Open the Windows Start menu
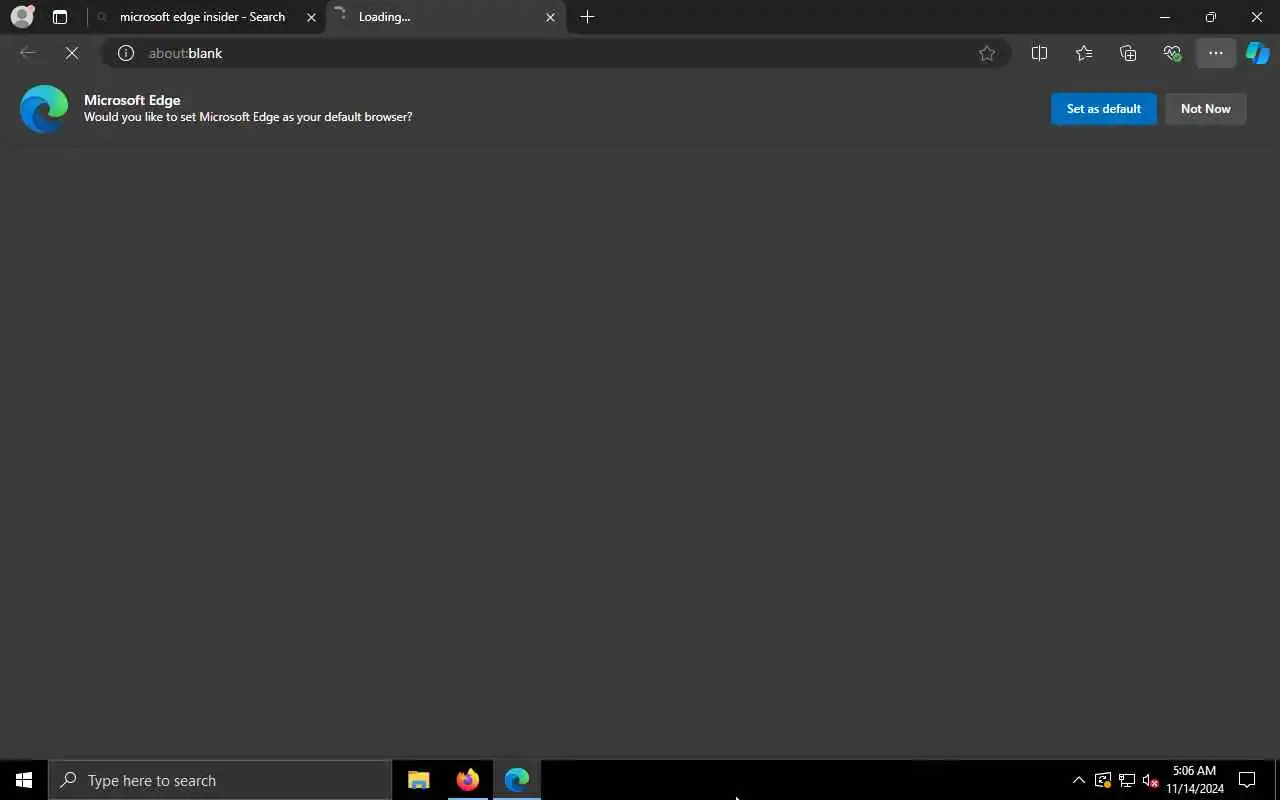 tap(24, 780)
